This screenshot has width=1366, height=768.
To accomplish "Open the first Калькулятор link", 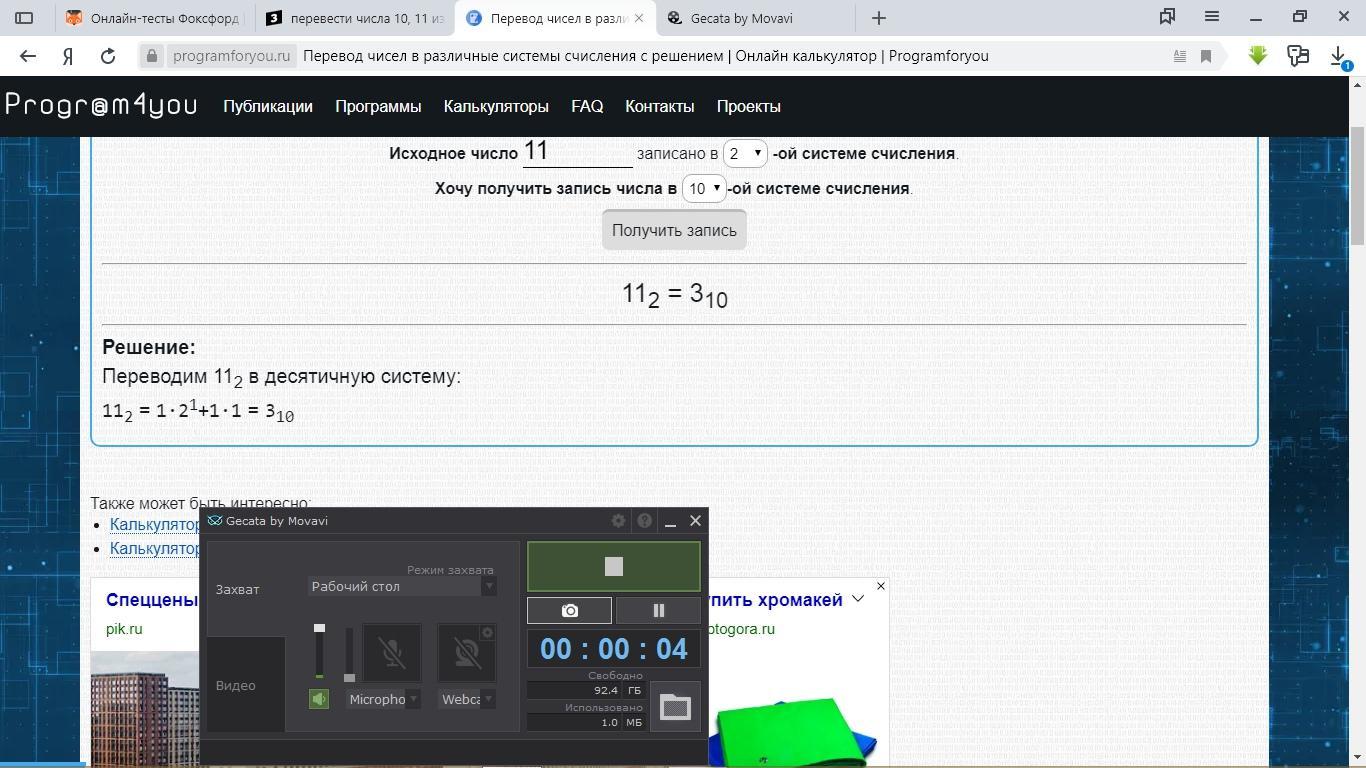I will (x=155, y=525).
